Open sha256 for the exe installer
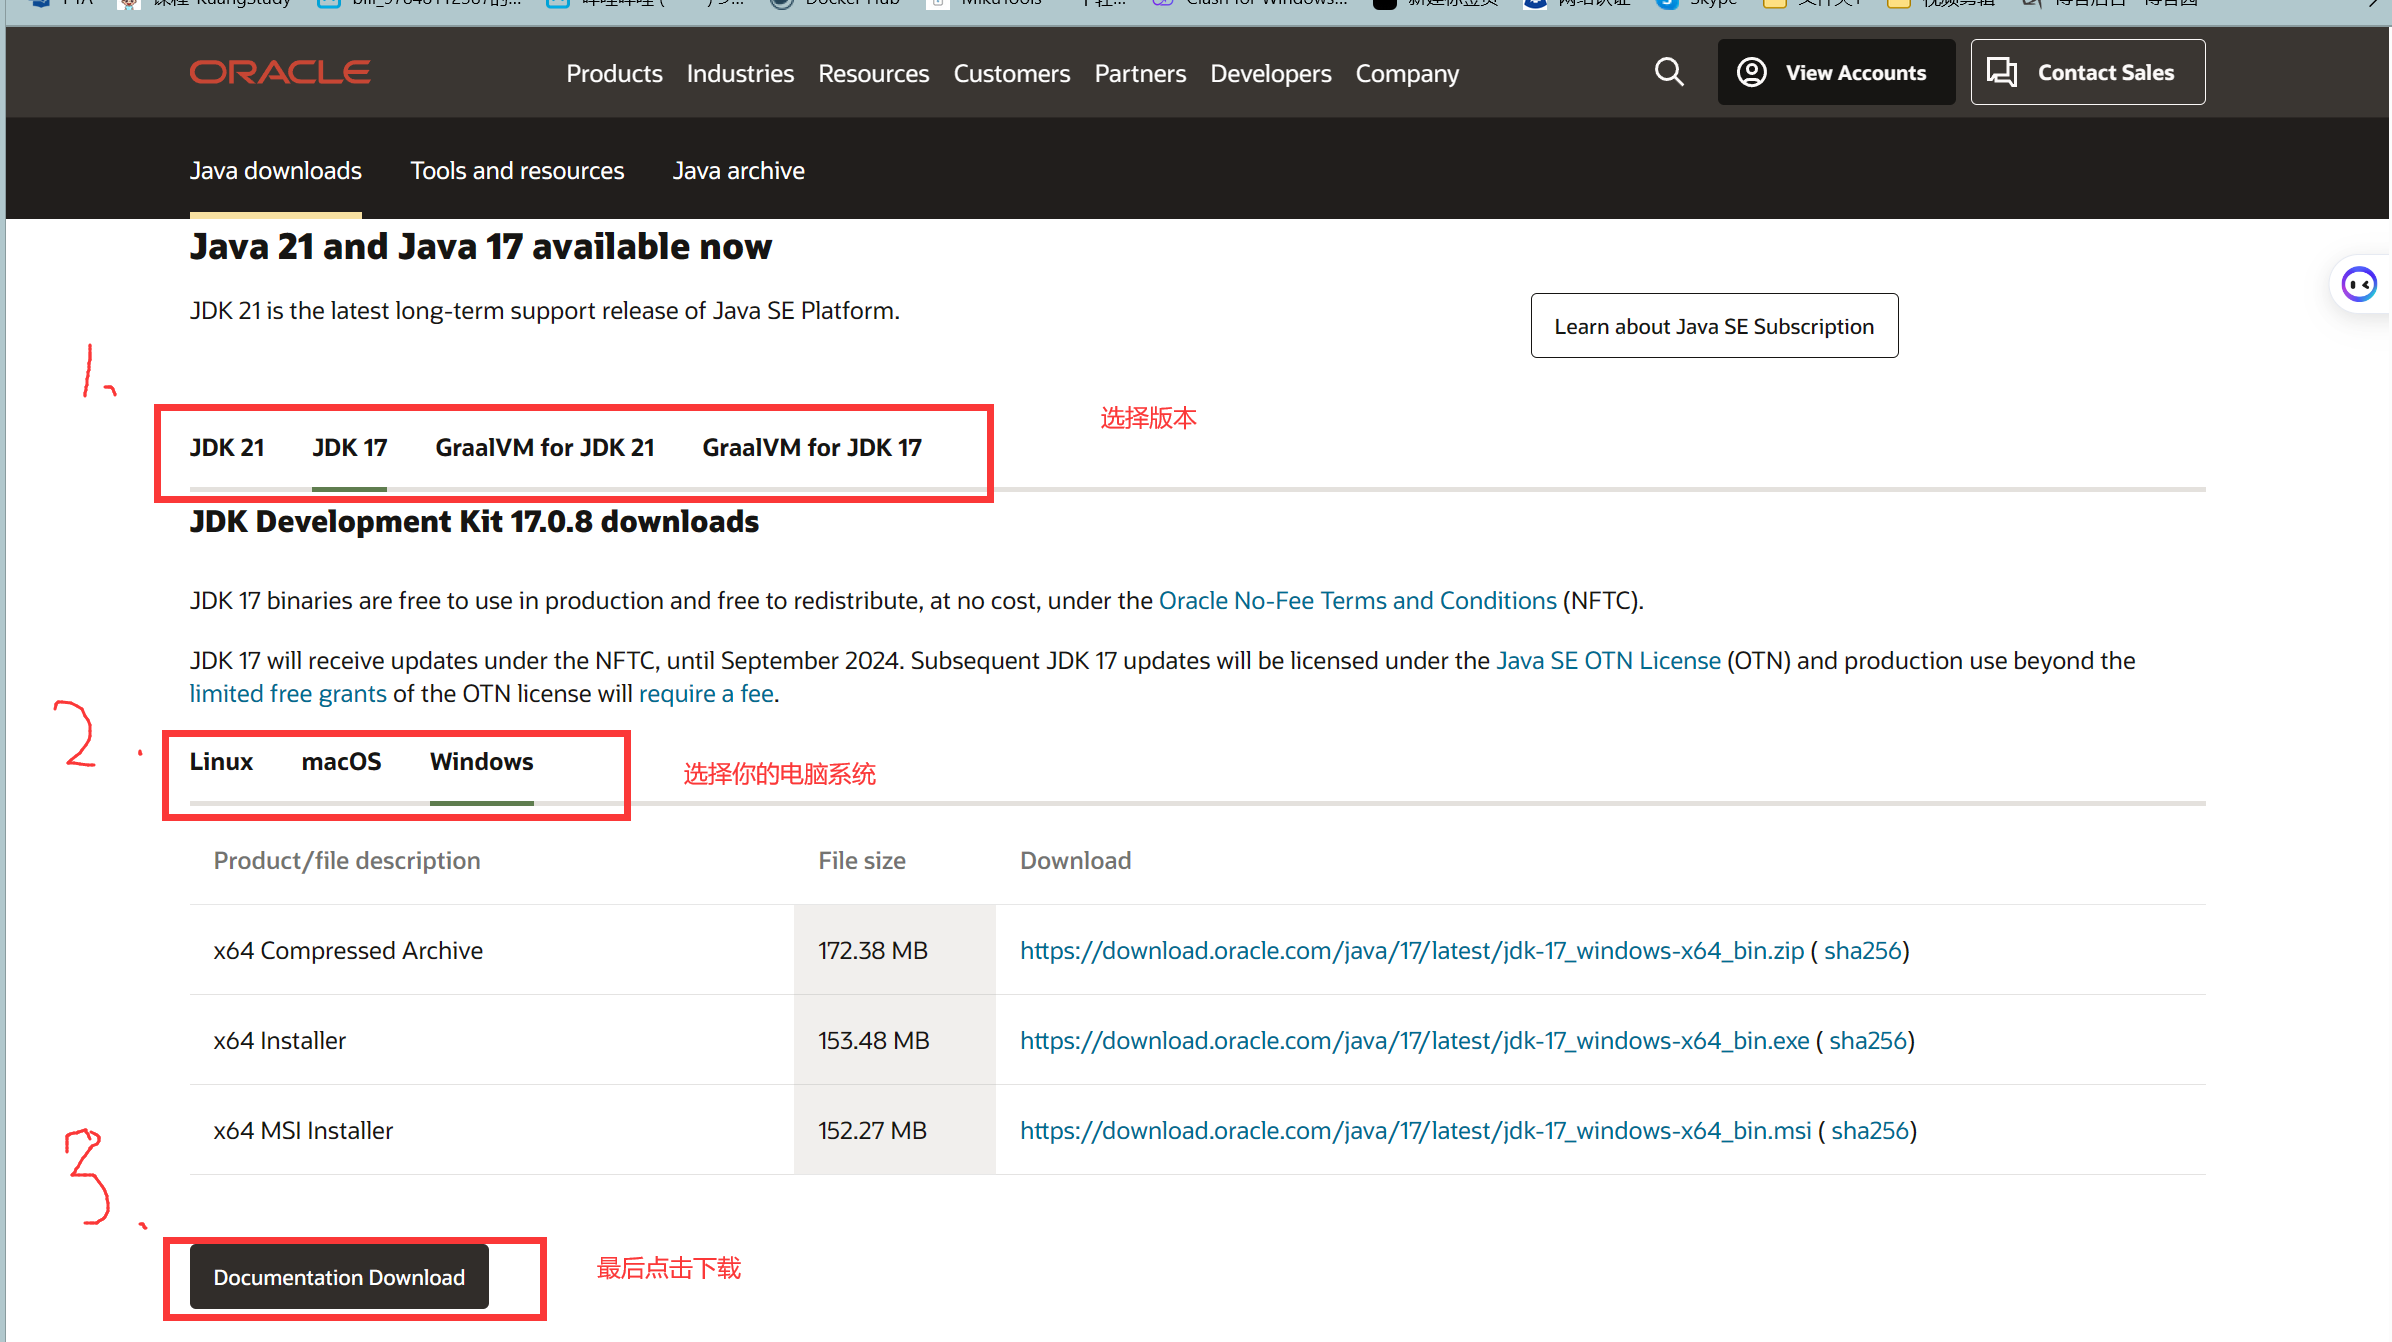2392x1342 pixels. coord(1868,1040)
